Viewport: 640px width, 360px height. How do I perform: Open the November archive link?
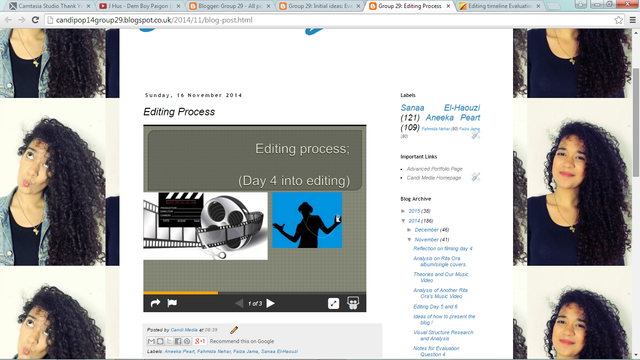[426, 240]
